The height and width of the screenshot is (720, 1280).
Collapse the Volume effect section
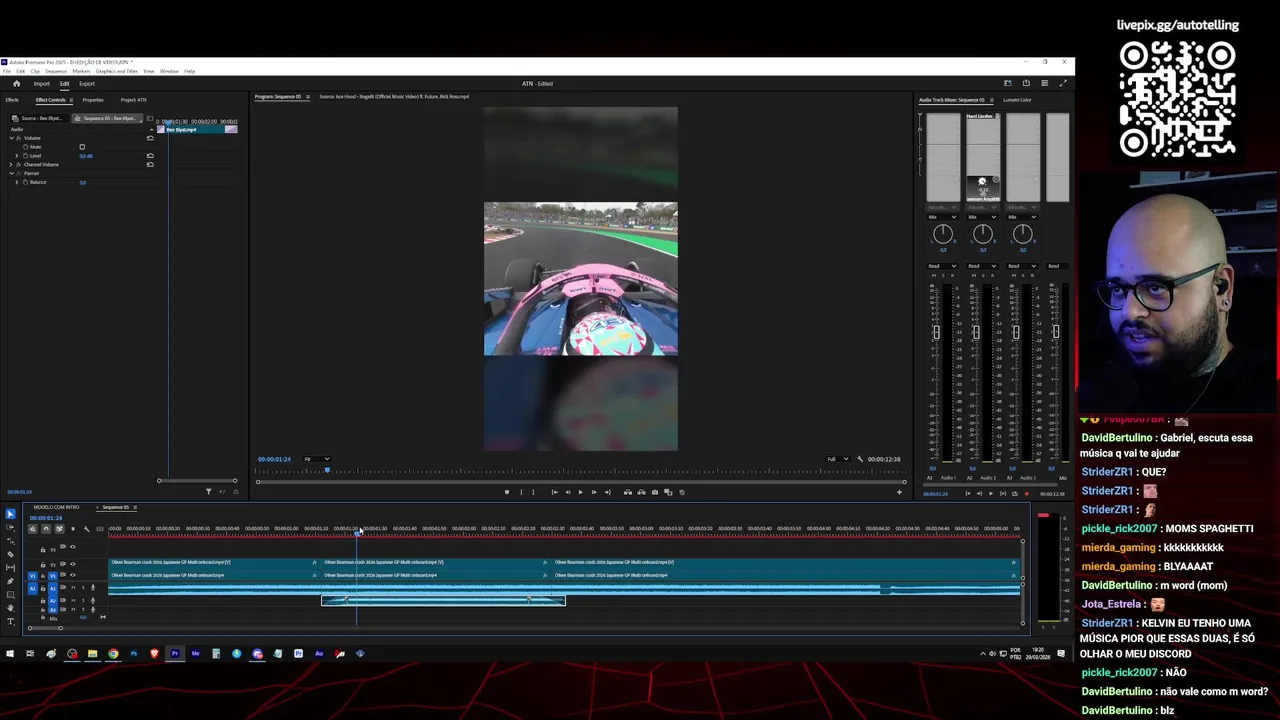point(11,138)
